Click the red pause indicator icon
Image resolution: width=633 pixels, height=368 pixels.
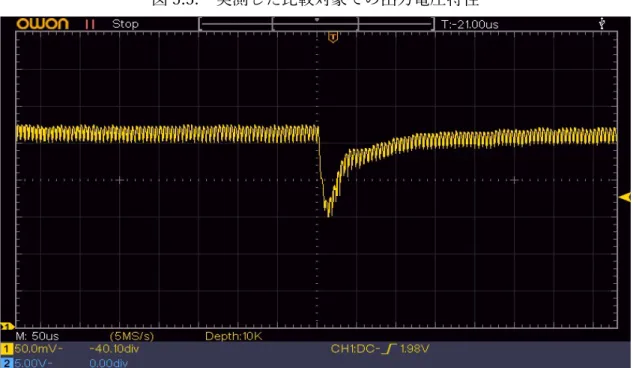coord(90,24)
